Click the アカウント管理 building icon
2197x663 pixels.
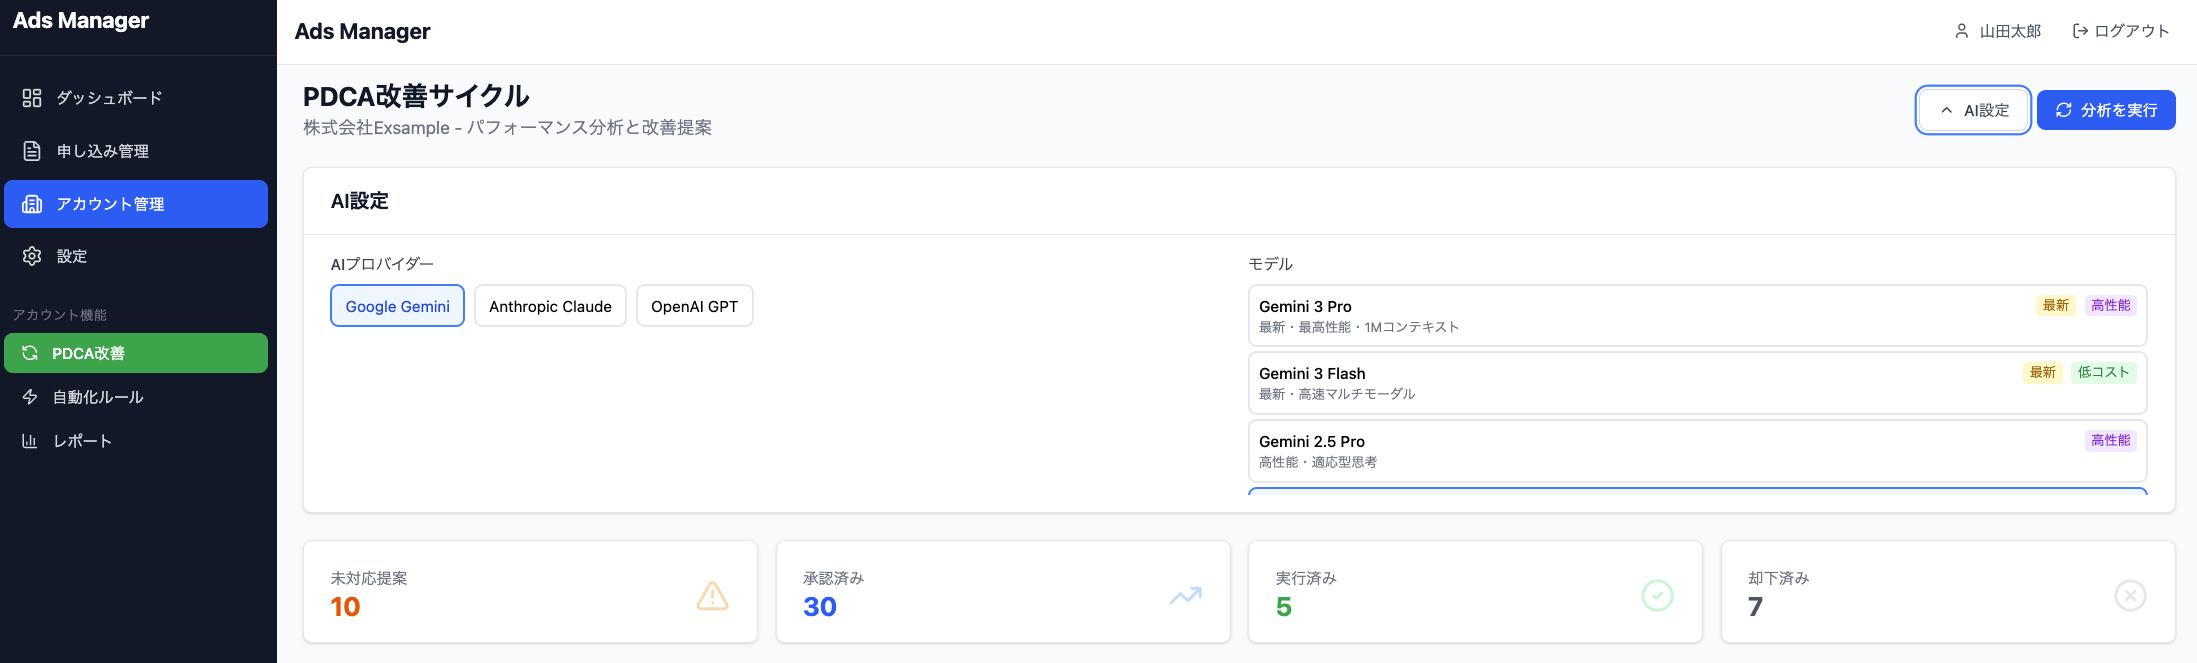(32, 204)
